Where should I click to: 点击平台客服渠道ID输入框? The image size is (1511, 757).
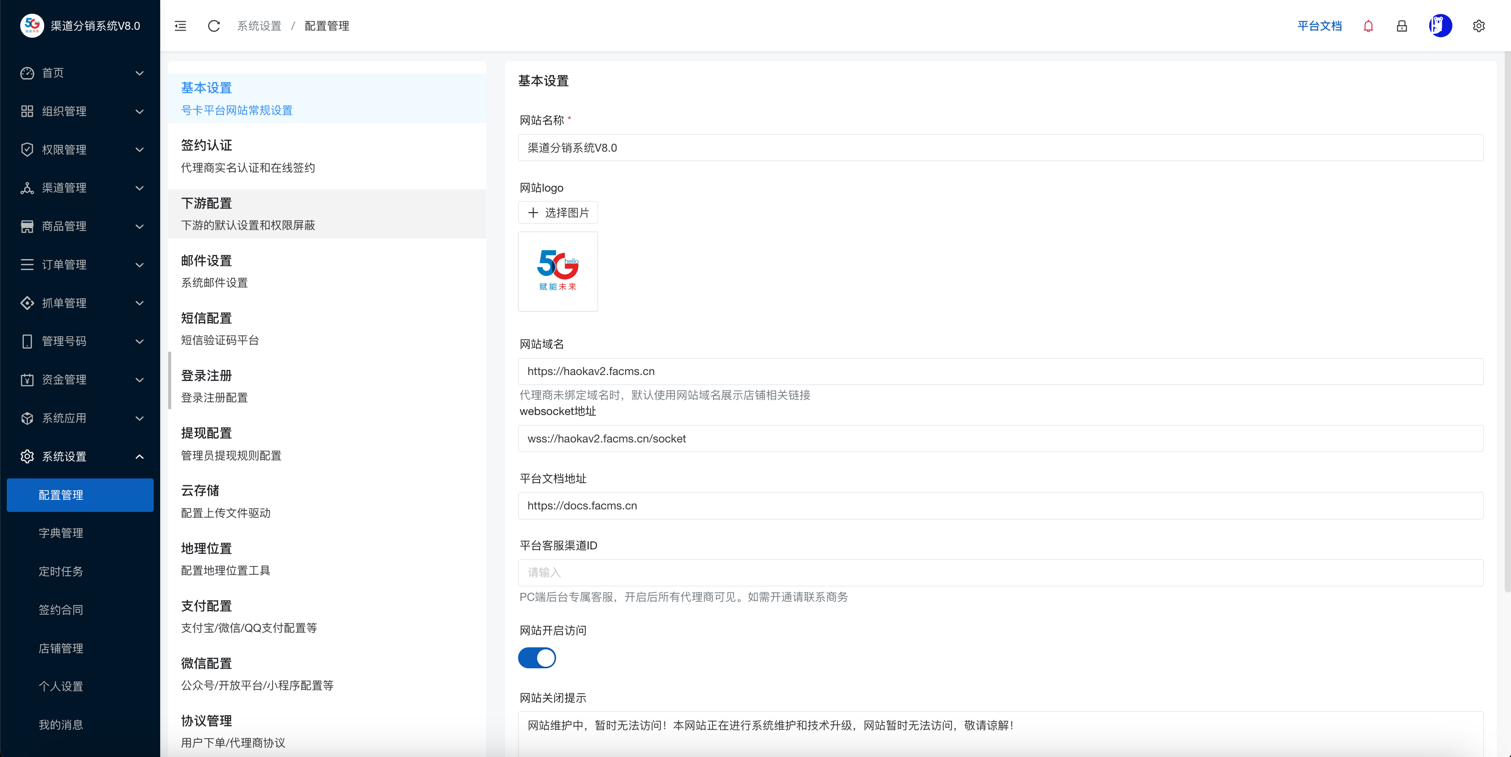pyautogui.click(x=1000, y=572)
